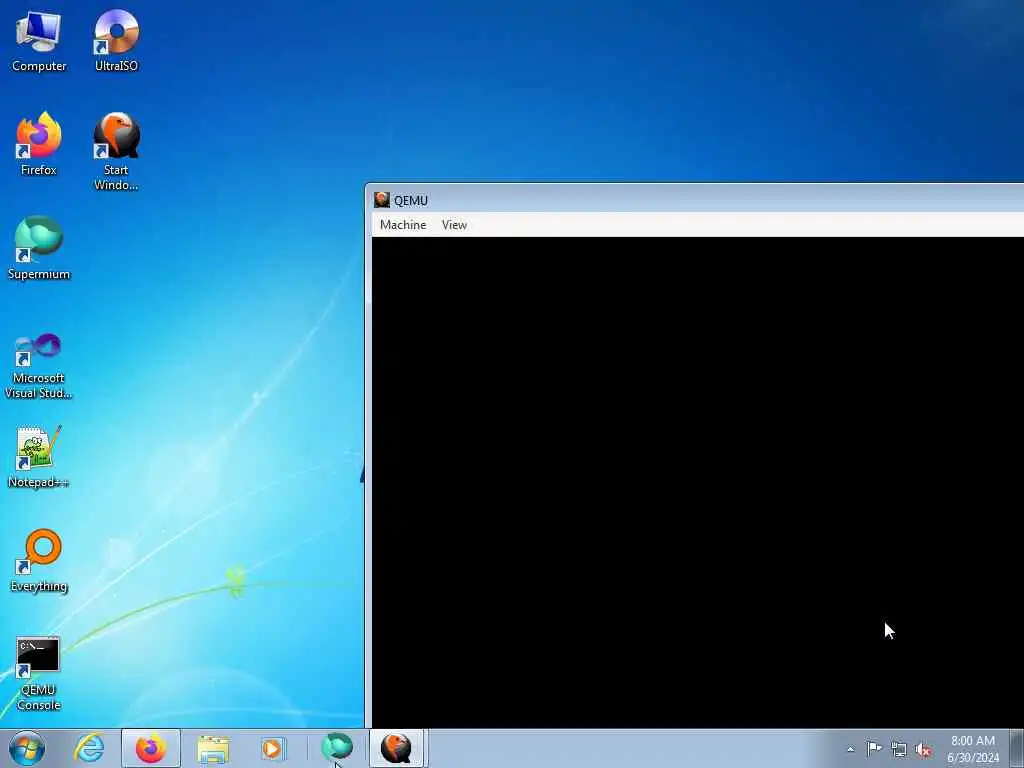The image size is (1024, 768).
Task: Select the Notepad++ desktop shortcut
Action: 39,456
